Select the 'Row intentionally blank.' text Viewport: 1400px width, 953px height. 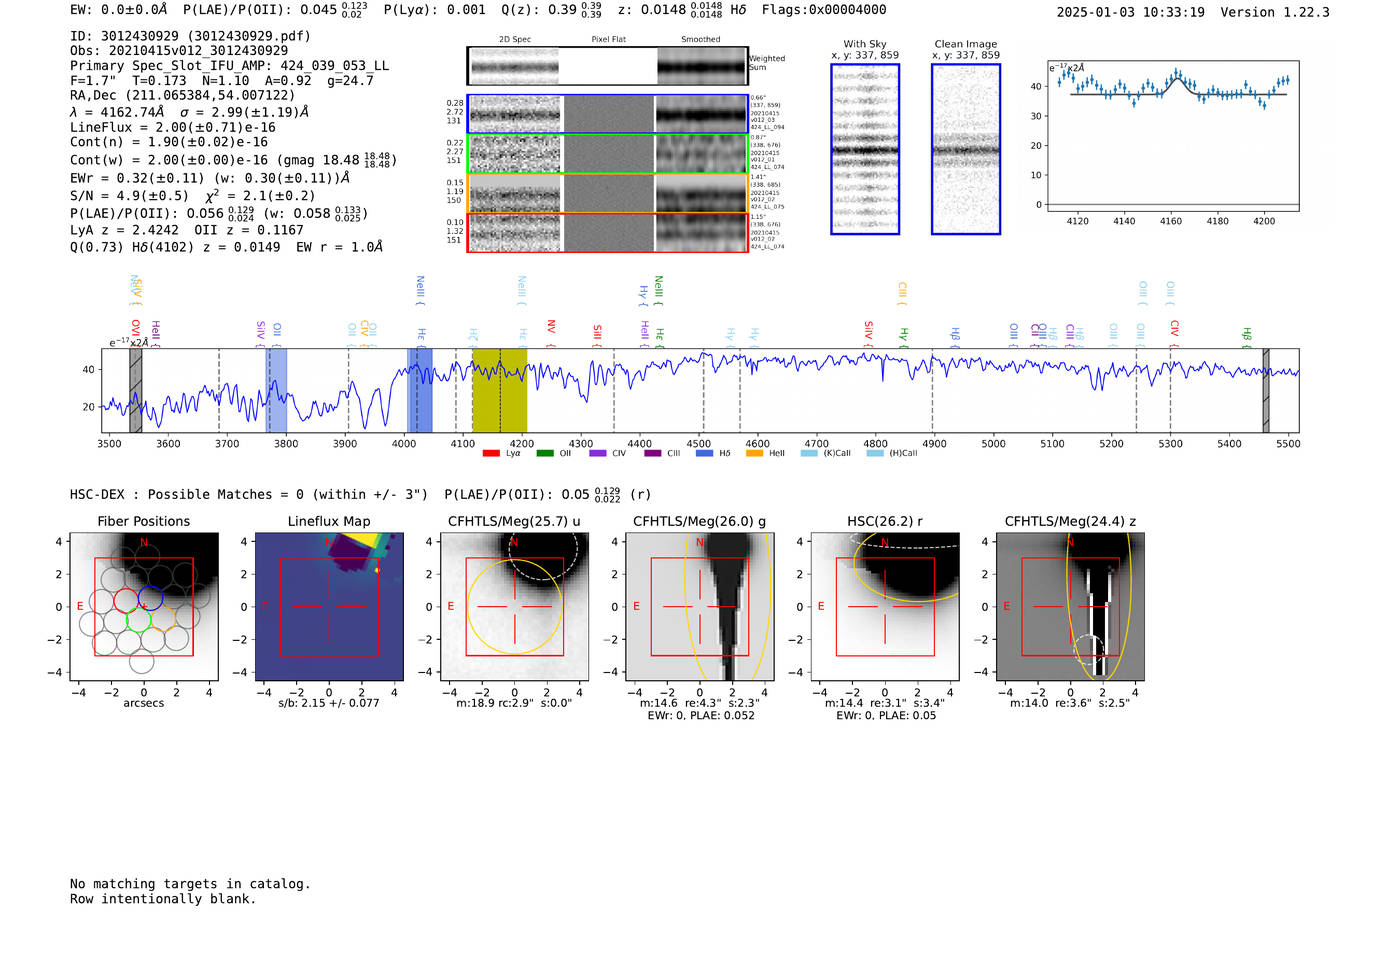point(163,899)
